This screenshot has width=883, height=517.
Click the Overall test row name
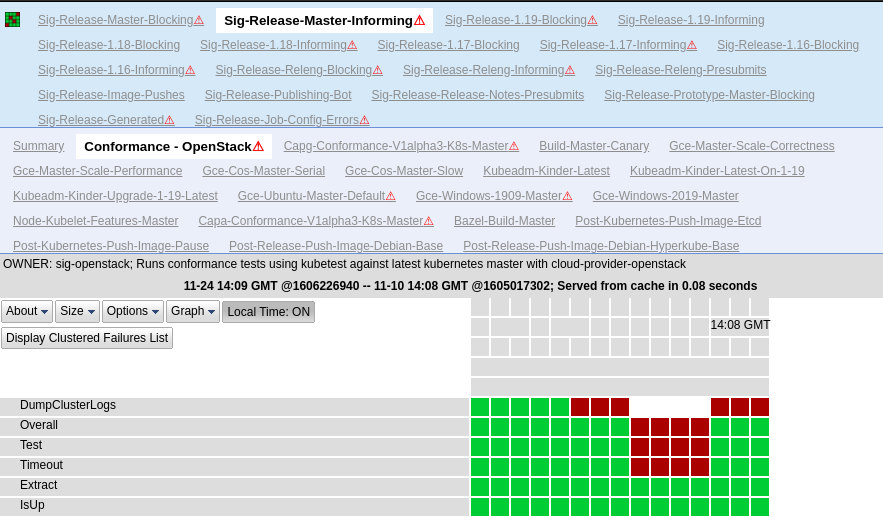[x=39, y=425]
